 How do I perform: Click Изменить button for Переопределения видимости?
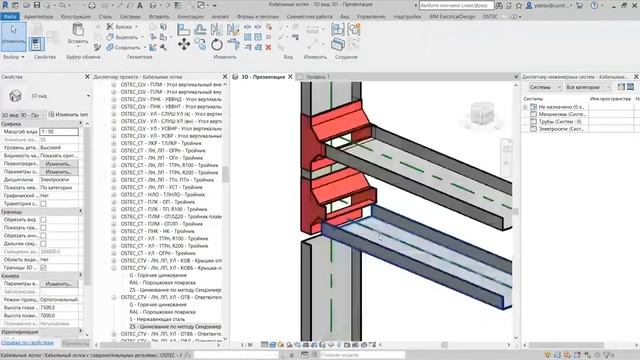point(58,164)
